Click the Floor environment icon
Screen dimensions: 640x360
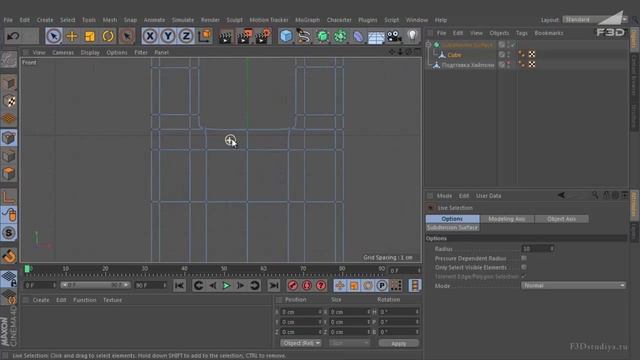tap(376, 37)
